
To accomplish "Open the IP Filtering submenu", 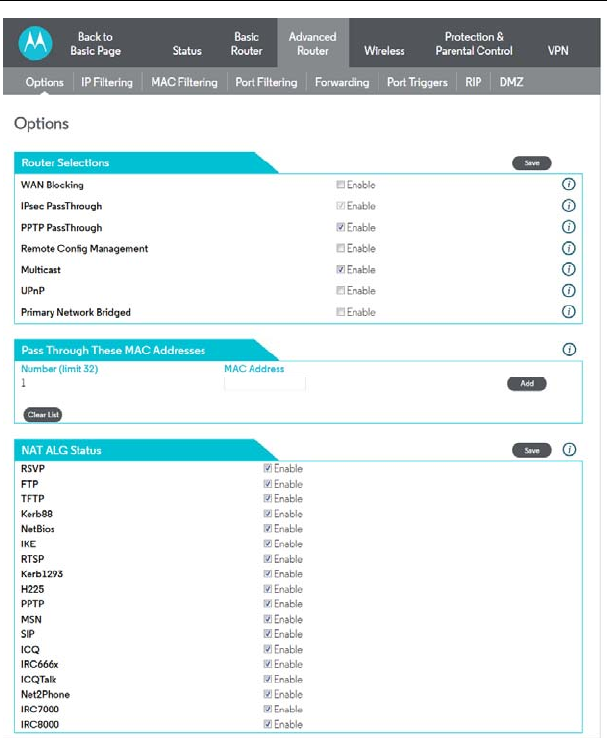I will click(x=107, y=82).
